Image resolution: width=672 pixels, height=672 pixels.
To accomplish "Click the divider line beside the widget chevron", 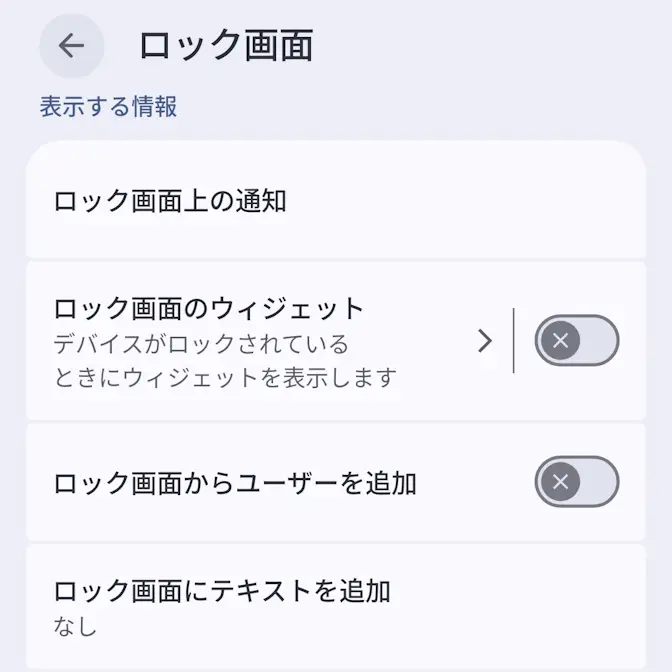I will 513,341.
